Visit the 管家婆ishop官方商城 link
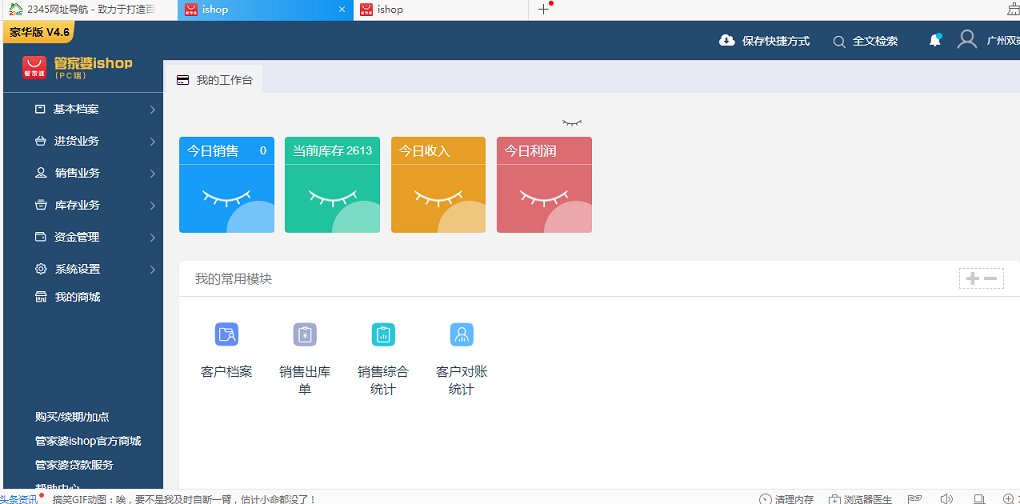 [88, 441]
